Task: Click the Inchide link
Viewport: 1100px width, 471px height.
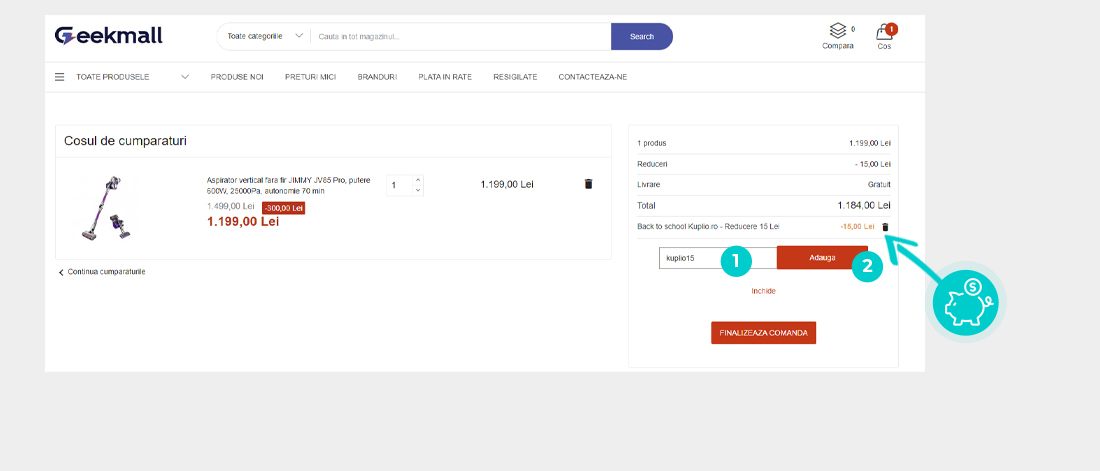Action: click(763, 291)
